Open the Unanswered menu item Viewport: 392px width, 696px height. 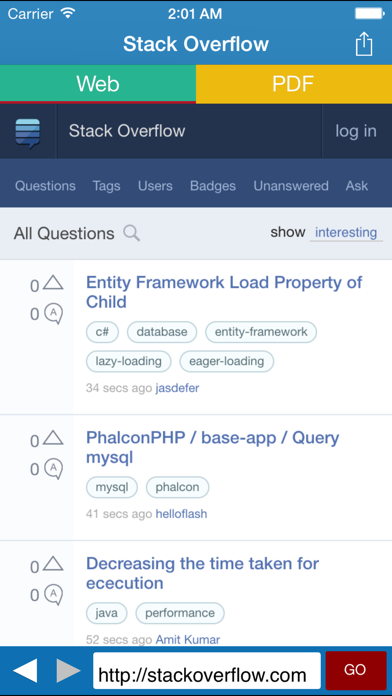pyautogui.click(x=291, y=186)
